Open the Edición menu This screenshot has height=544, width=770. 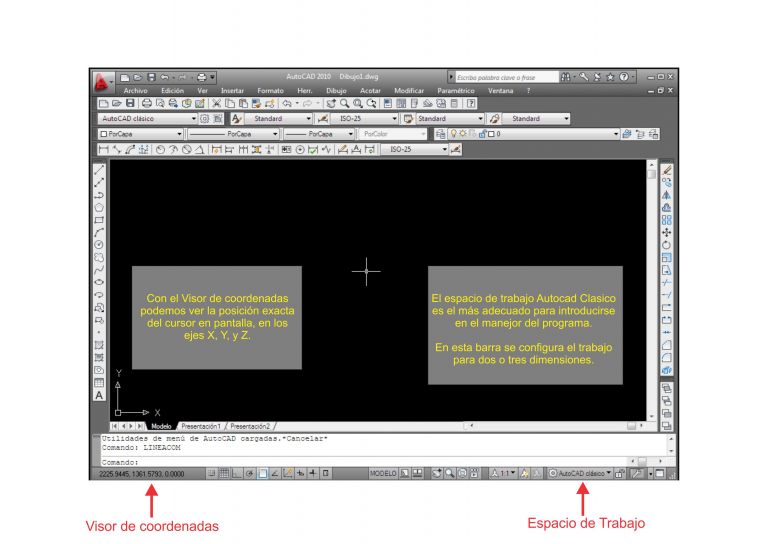point(172,91)
